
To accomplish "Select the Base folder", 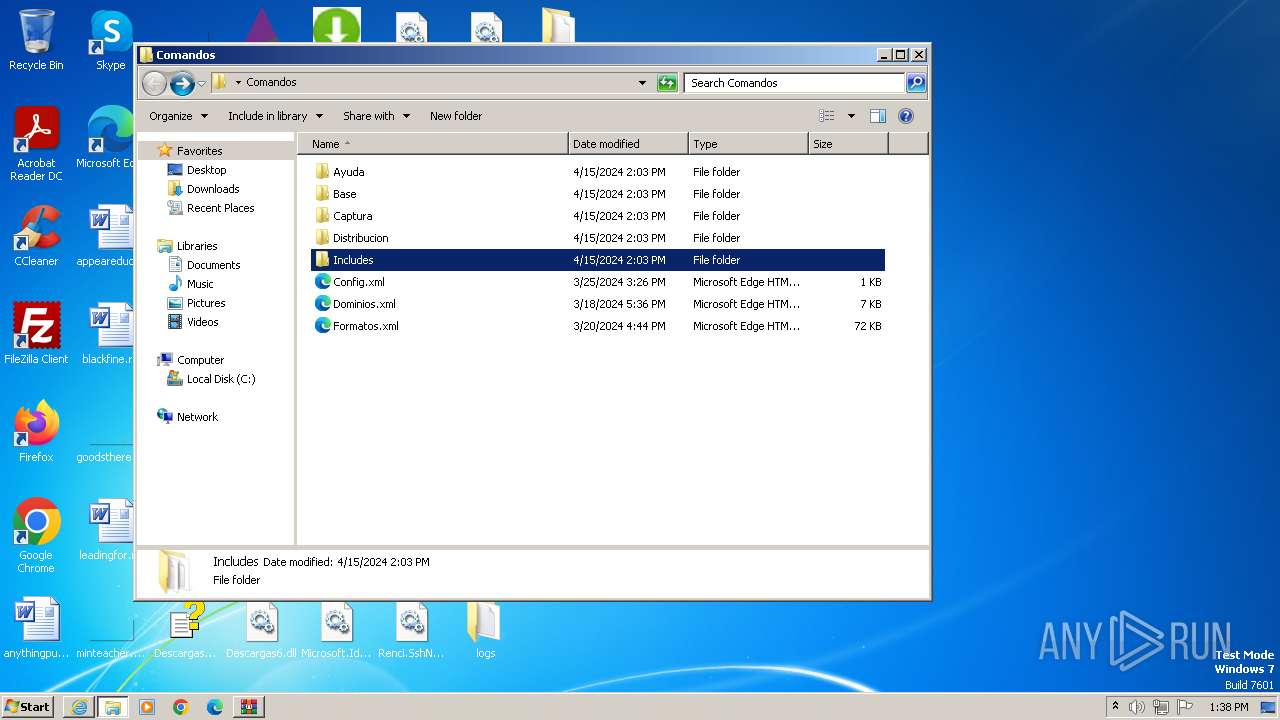I will pyautogui.click(x=598, y=194).
